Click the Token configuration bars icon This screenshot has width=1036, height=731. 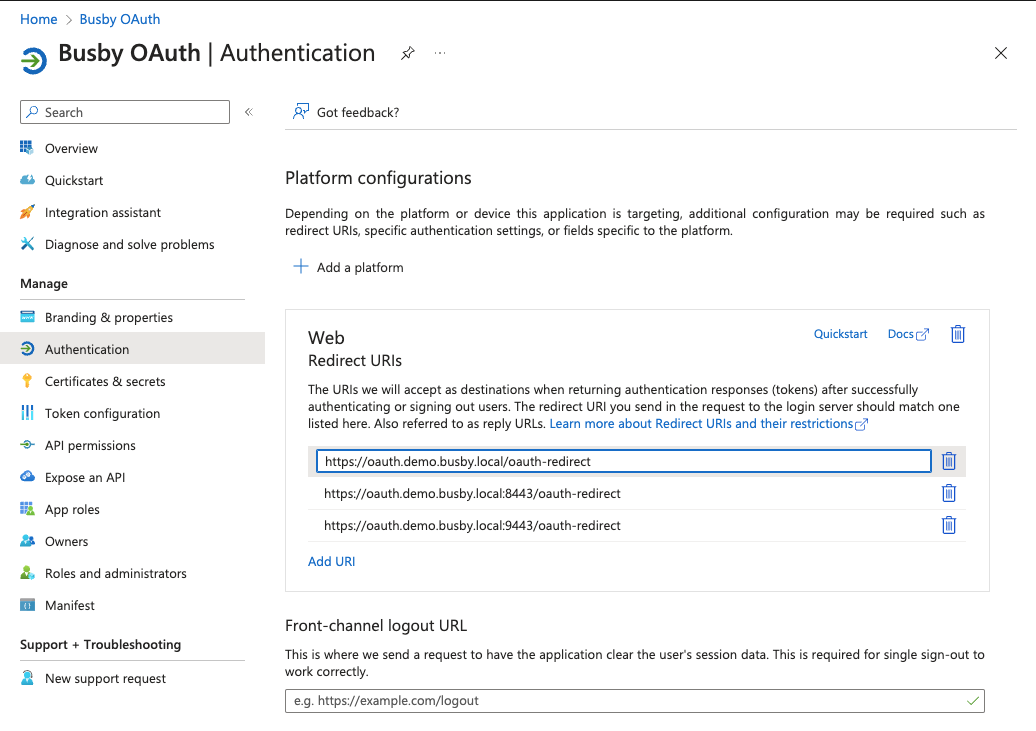coord(27,413)
